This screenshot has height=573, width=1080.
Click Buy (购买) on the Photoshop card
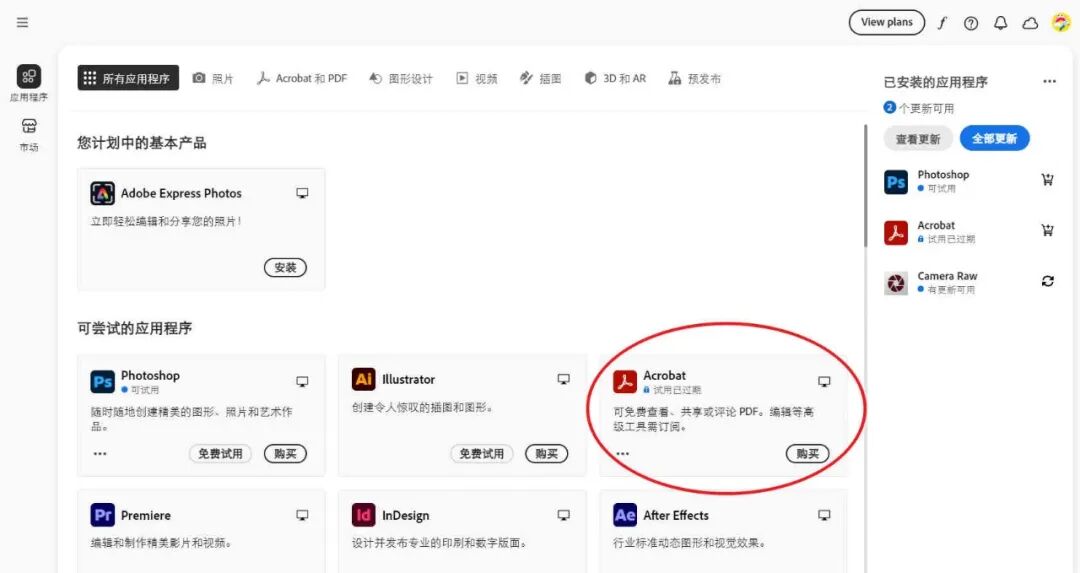point(285,454)
